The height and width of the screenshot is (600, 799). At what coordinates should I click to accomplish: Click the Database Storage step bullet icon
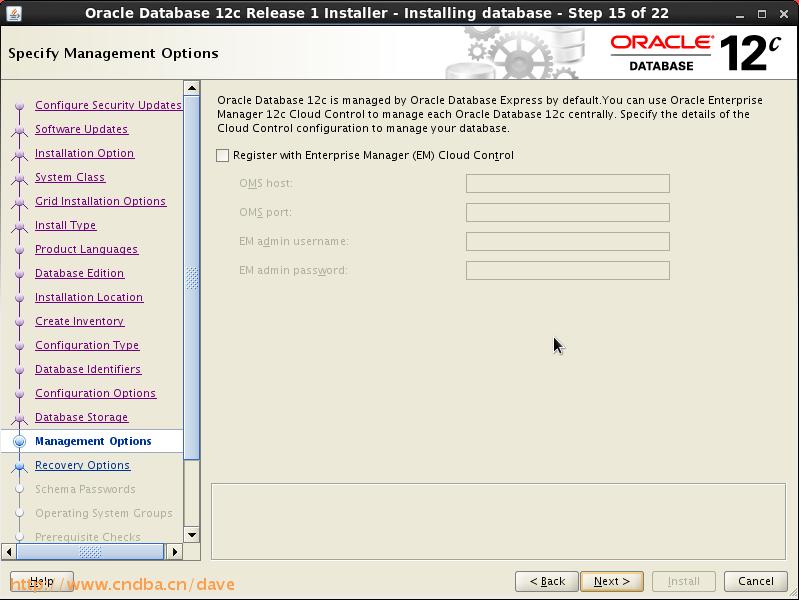pyautogui.click(x=19, y=418)
